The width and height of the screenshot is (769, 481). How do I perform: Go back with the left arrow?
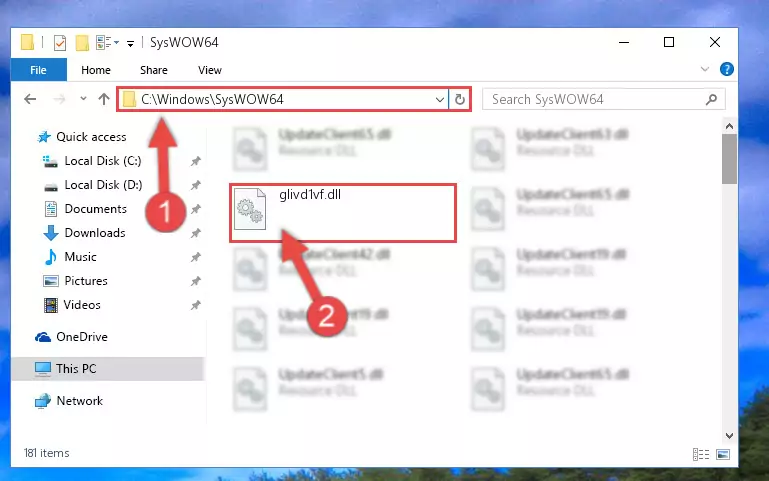point(30,100)
